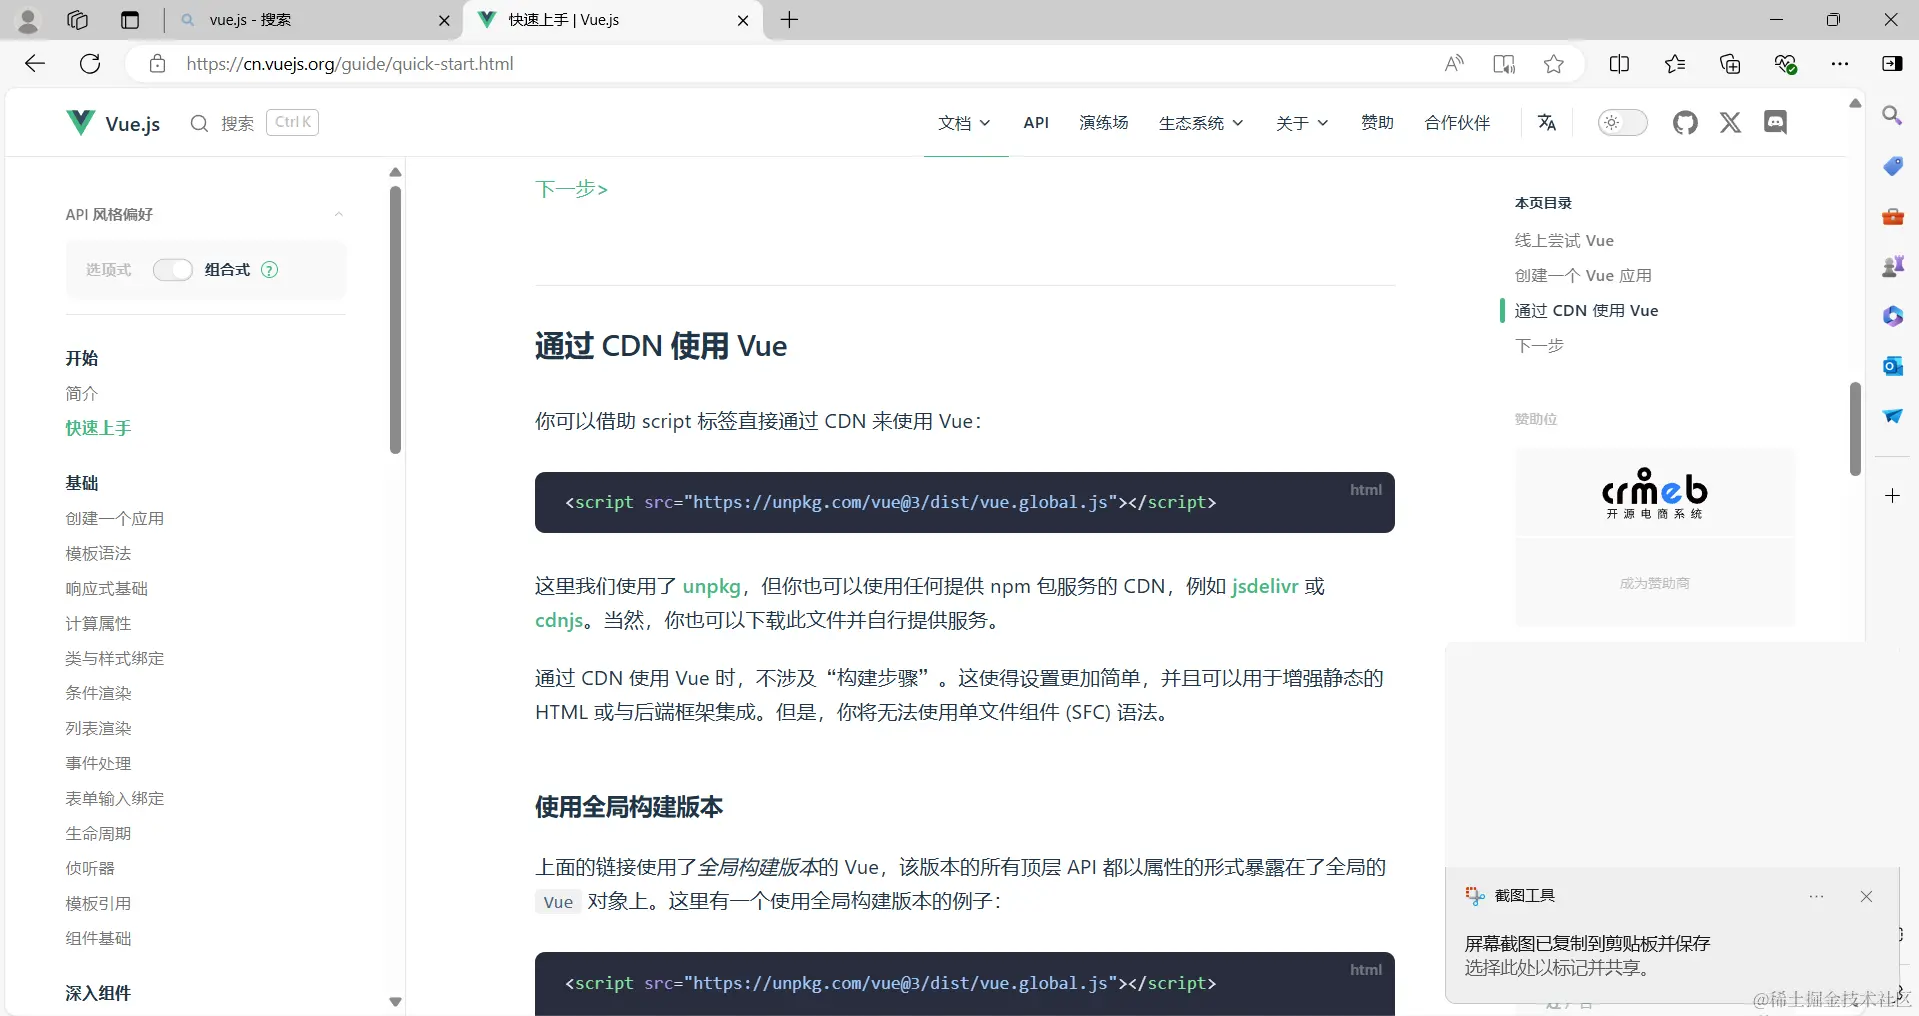This screenshot has width=1919, height=1016.
Task: Follow the 下一步> link
Action: tap(571, 189)
